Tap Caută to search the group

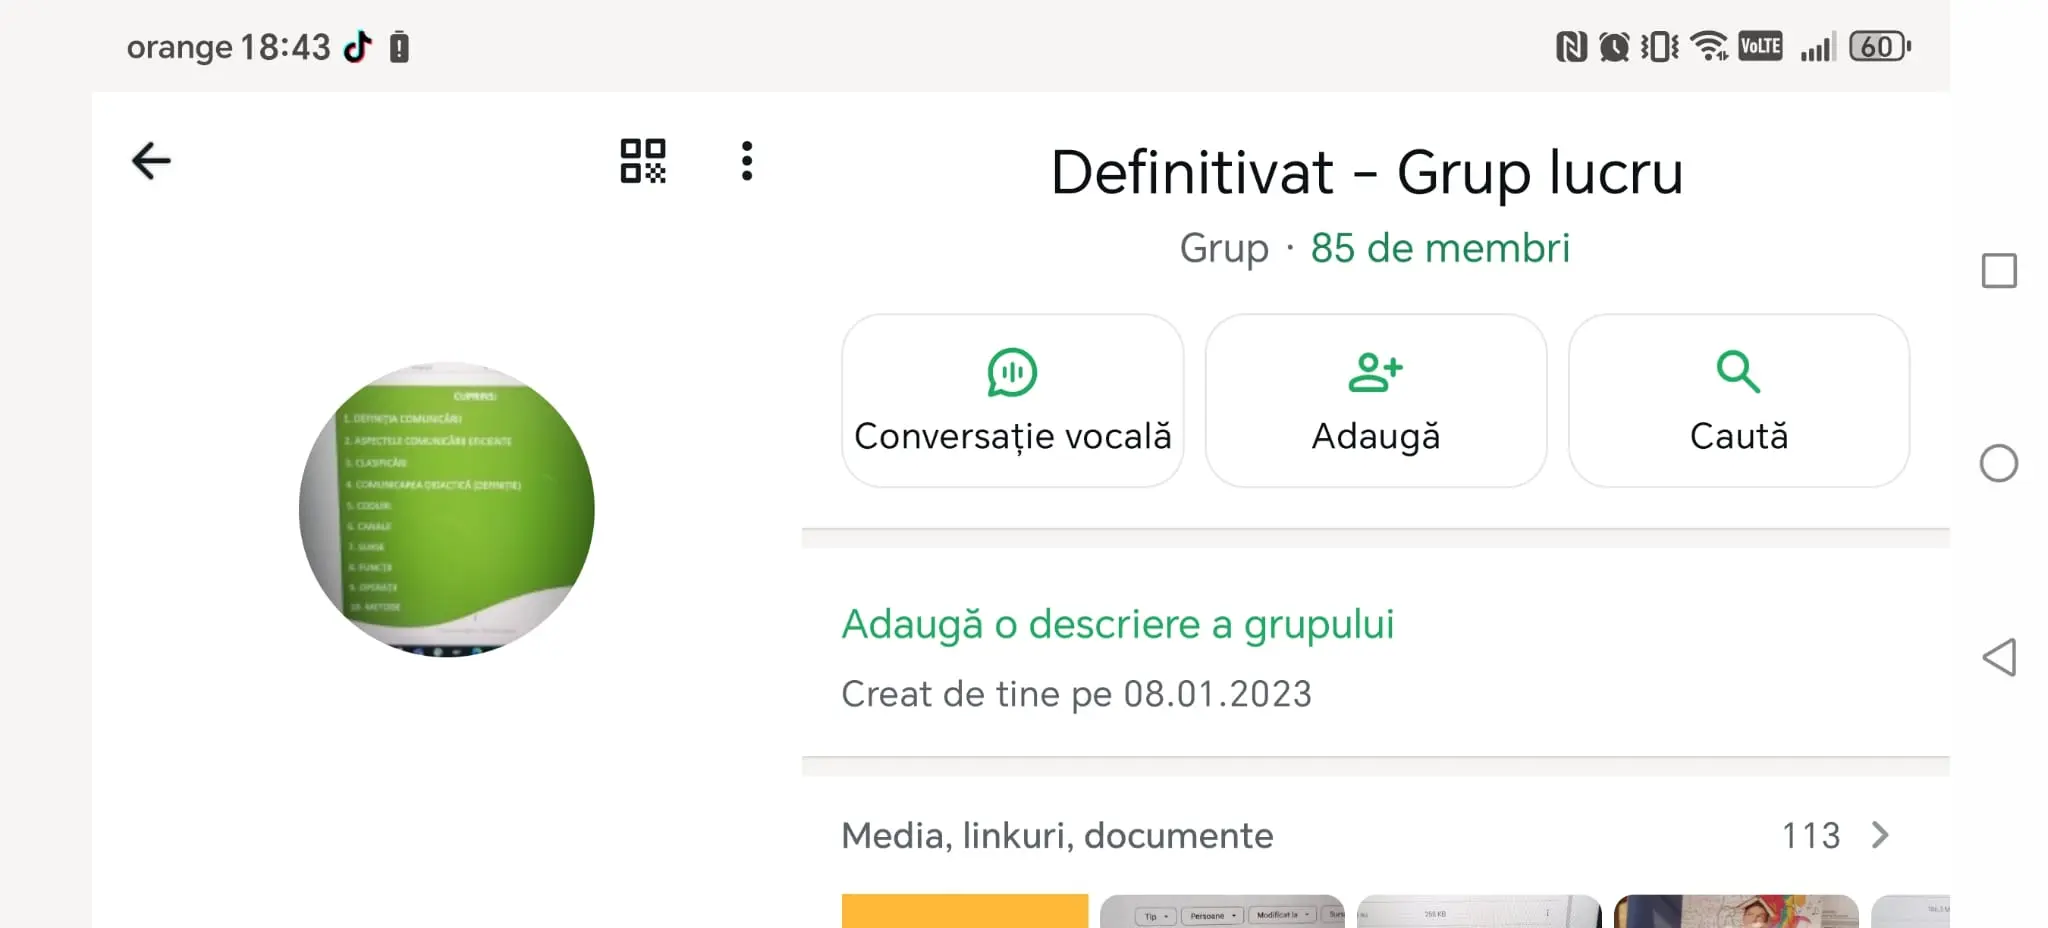(x=1739, y=401)
